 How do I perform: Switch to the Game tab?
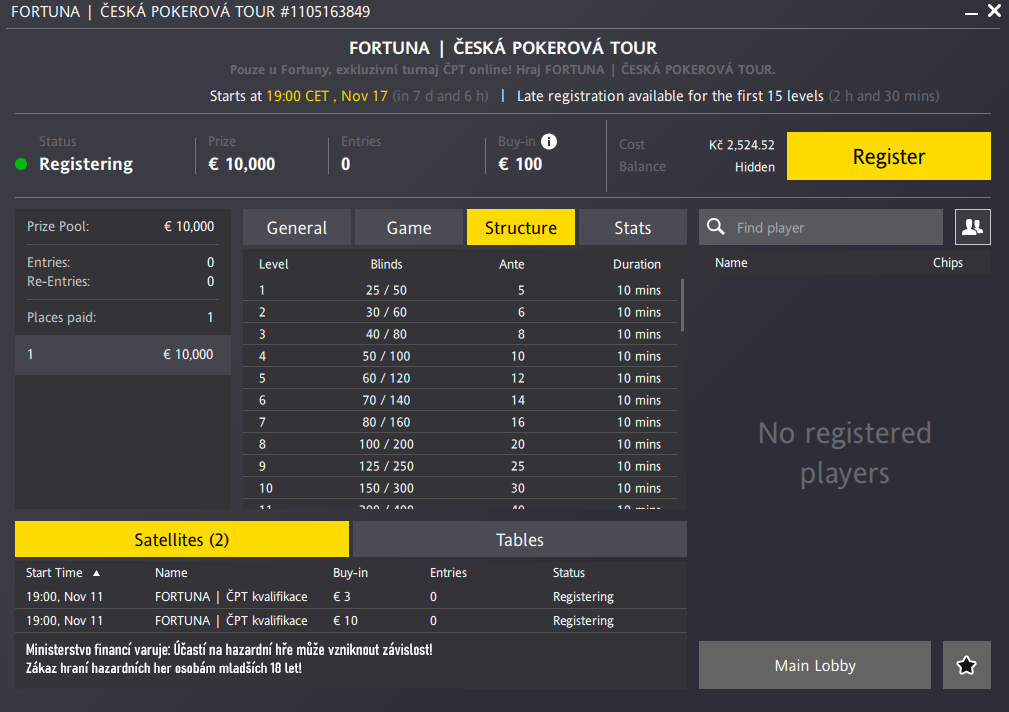tap(409, 227)
